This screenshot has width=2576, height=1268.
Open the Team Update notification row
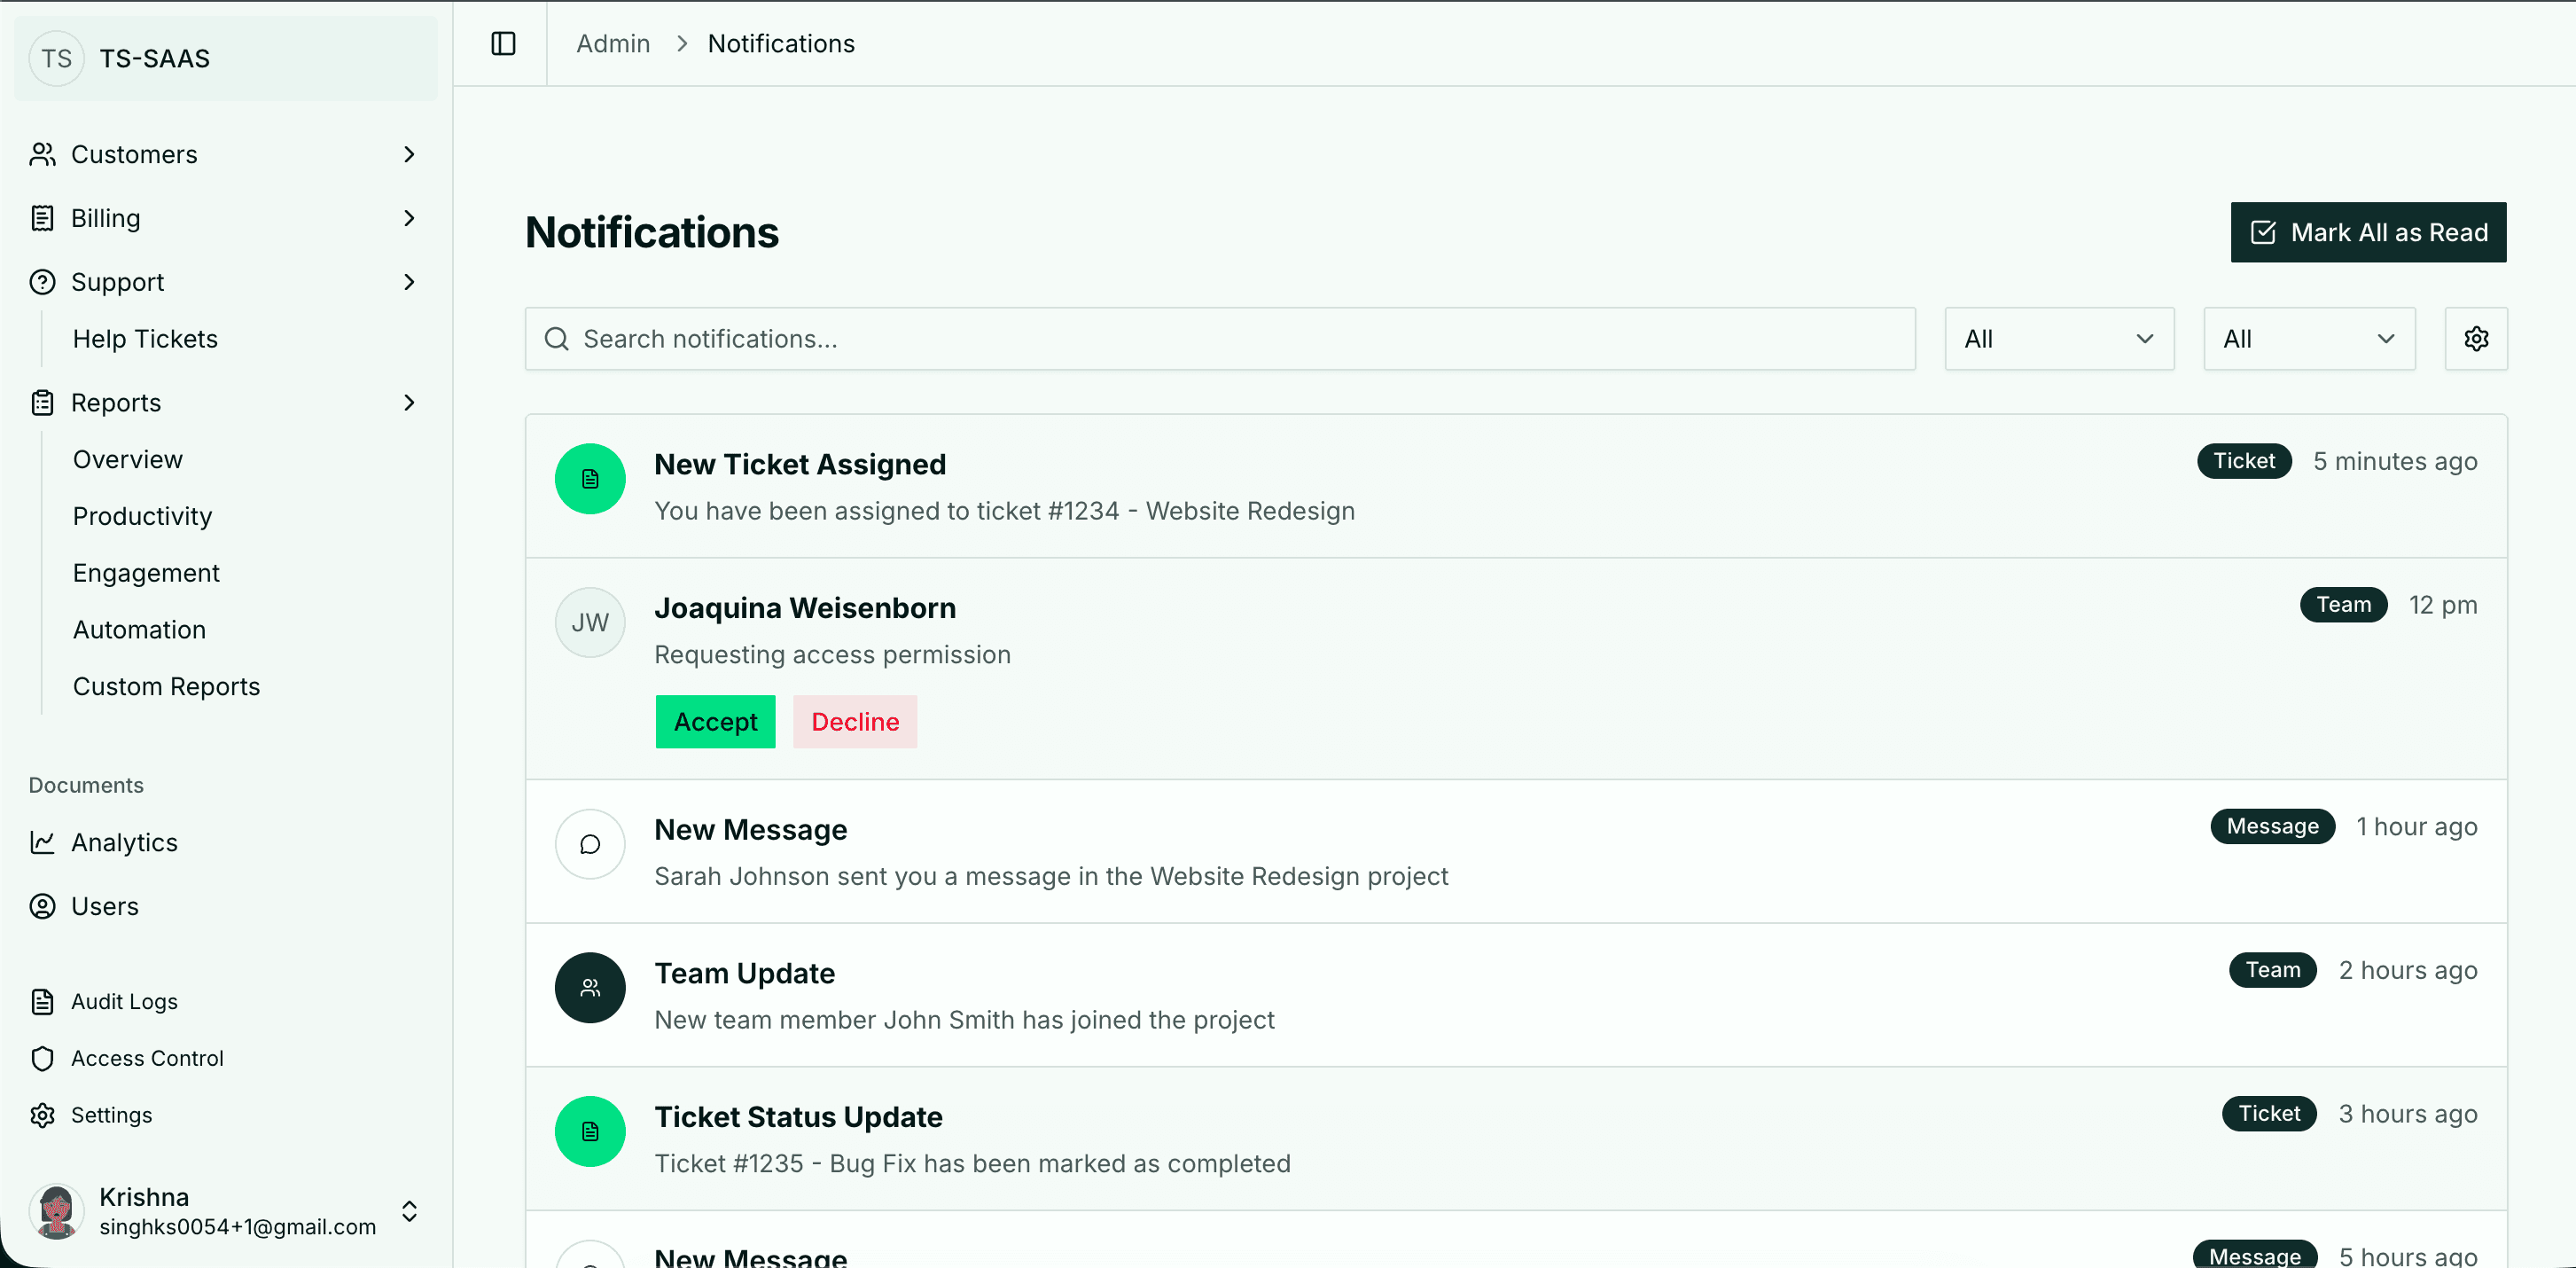tap(1516, 995)
